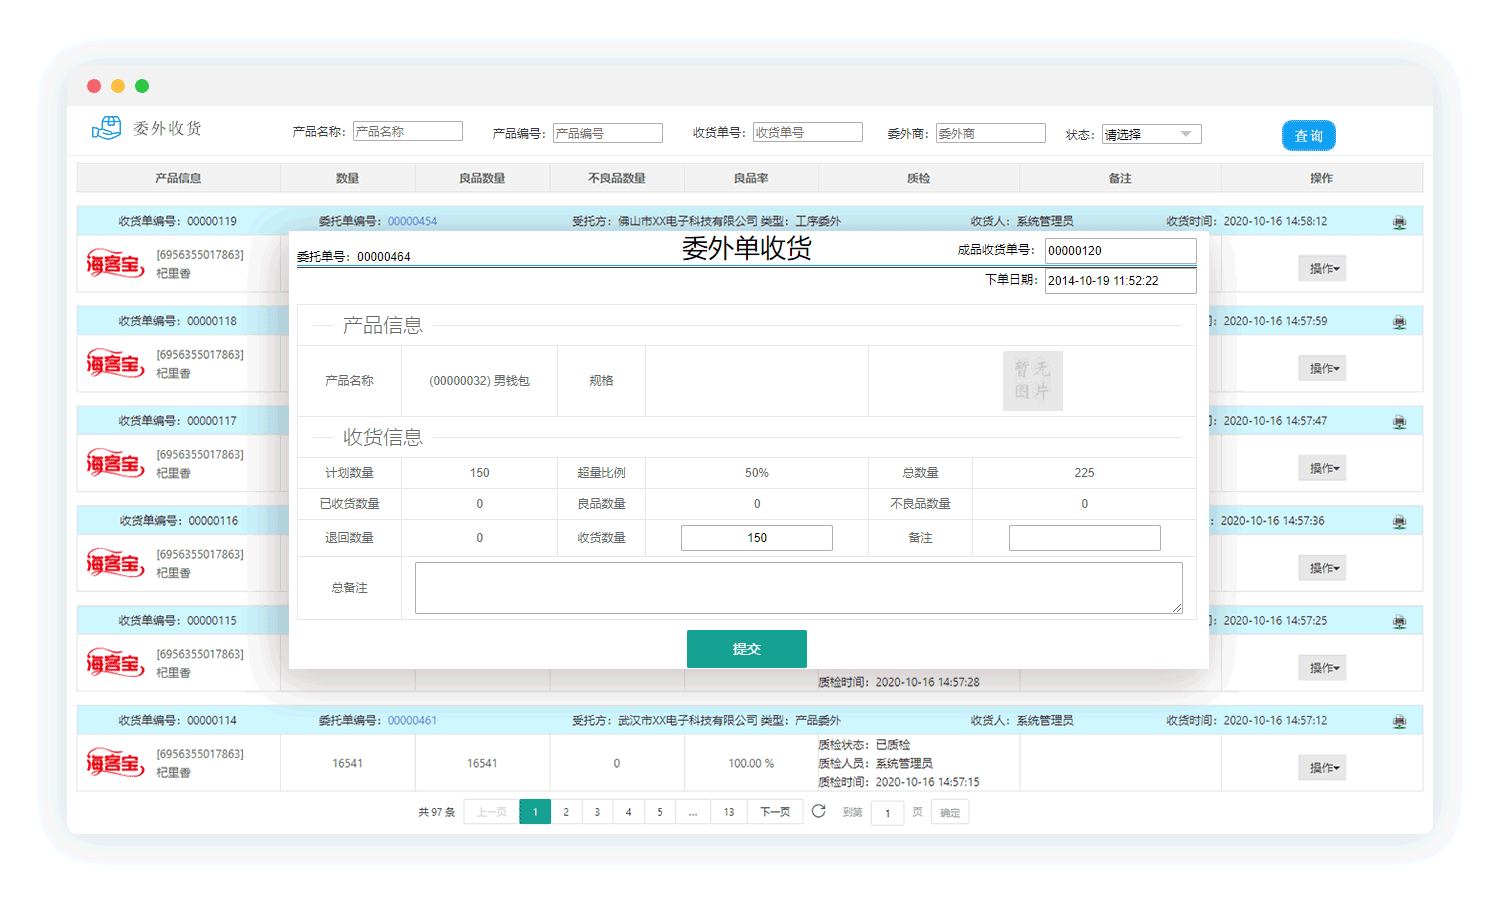Click the print icon for receipt 00000119
This screenshot has width=1500, height=900.
[1399, 222]
